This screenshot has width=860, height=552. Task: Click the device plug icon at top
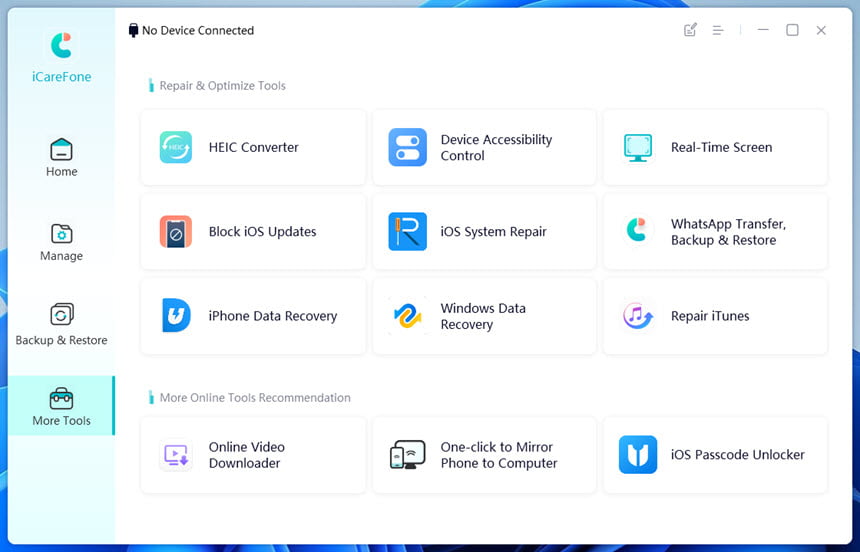click(x=133, y=30)
